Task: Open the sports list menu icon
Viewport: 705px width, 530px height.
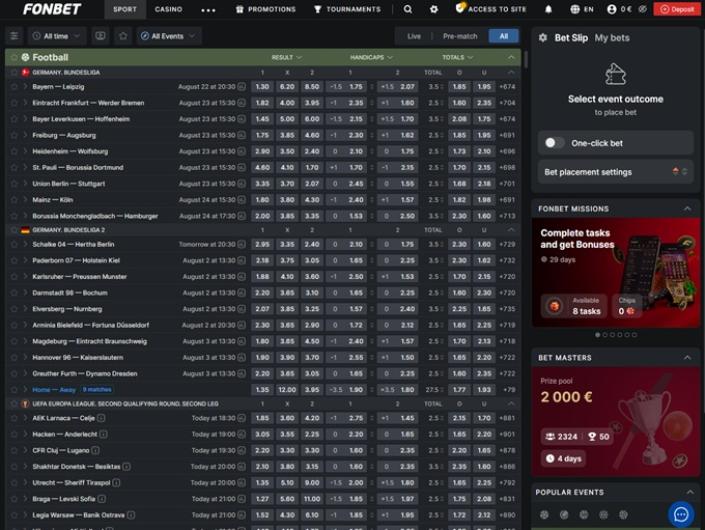Action: tap(13, 36)
